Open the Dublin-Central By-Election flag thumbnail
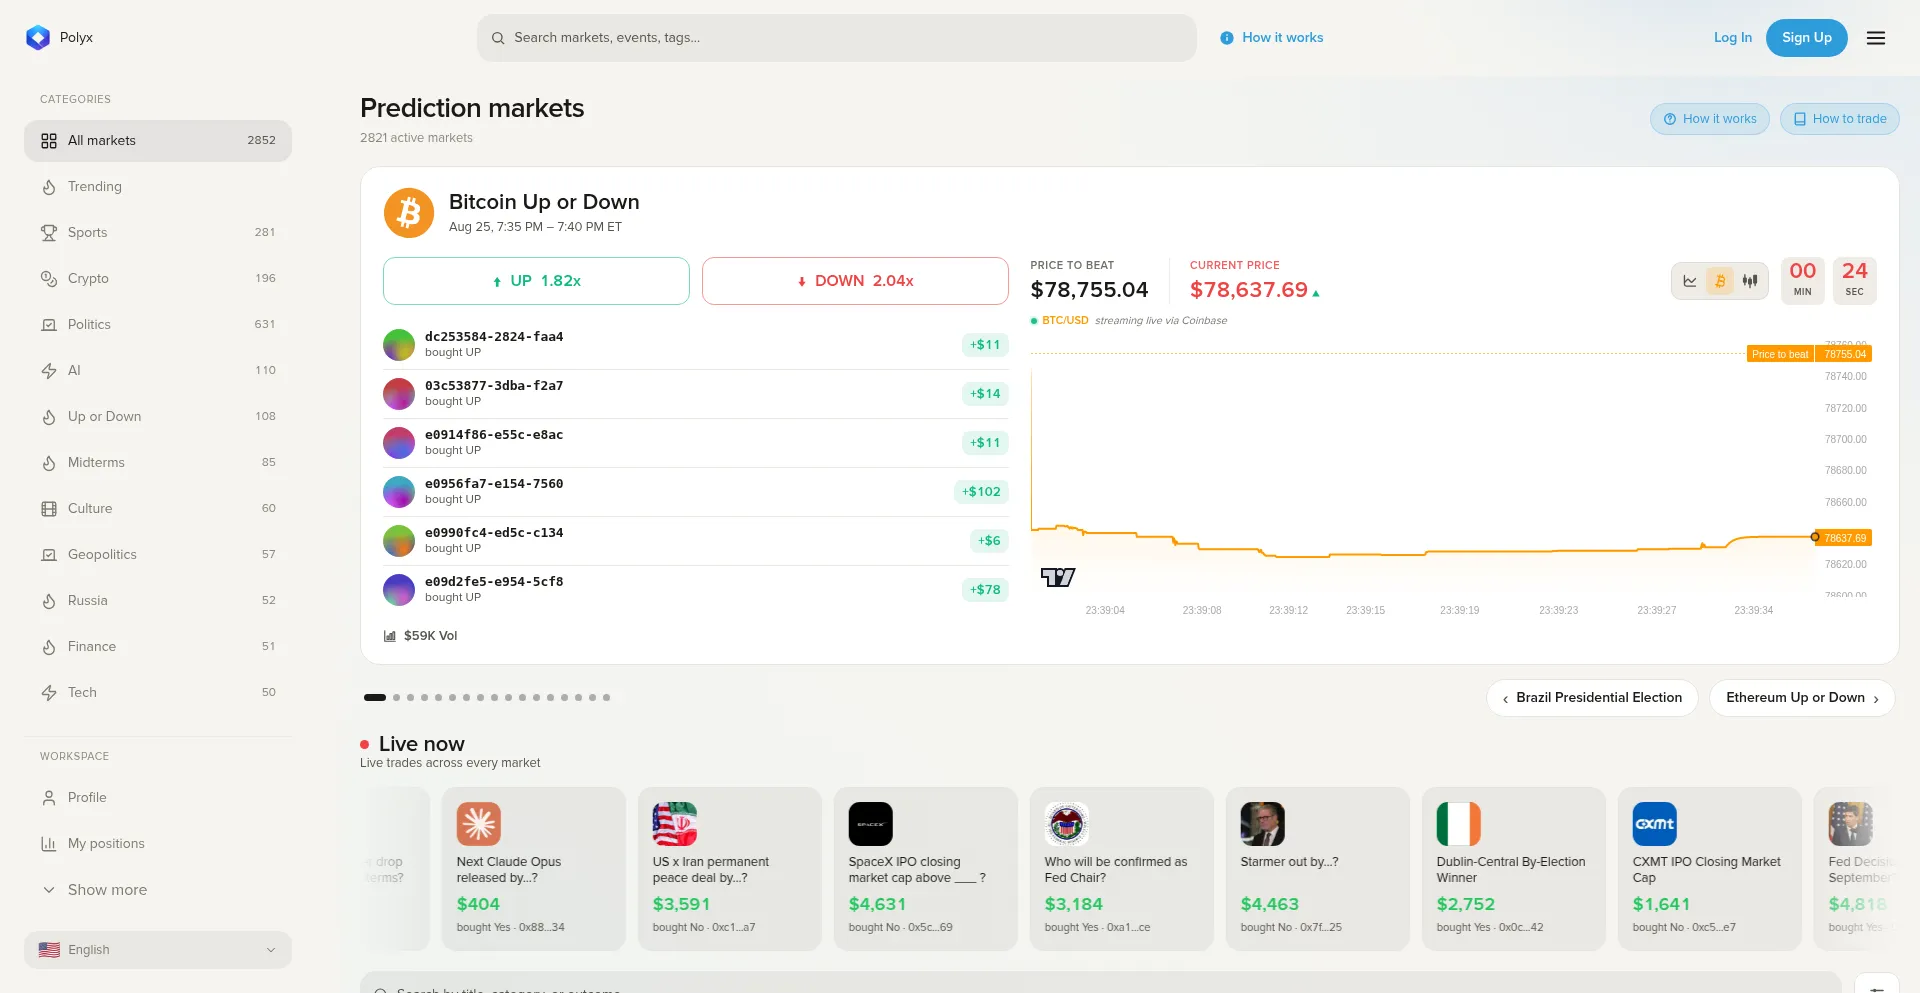 [1459, 824]
